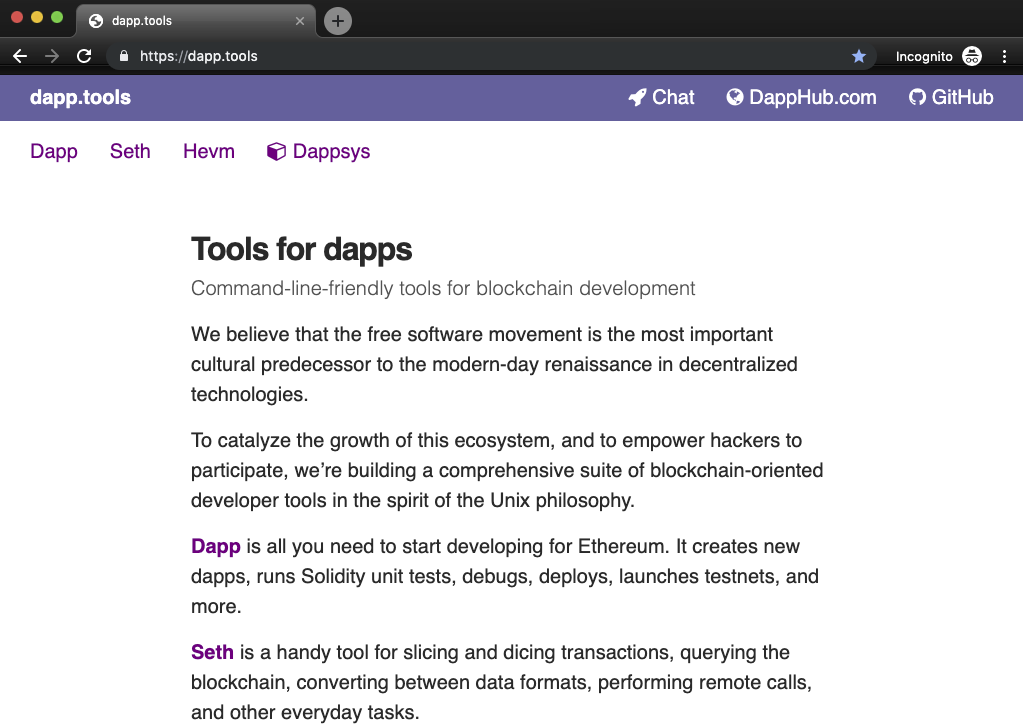Click the favicon on the dapp.tools tab

(x=96, y=20)
